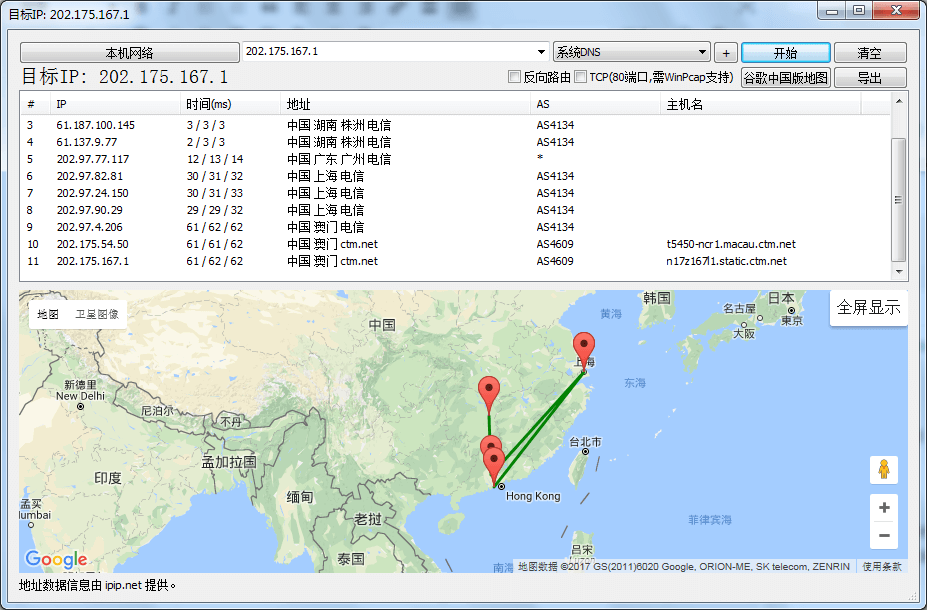The width and height of the screenshot is (927, 610).
Task: Click the pegman street-view icon on the map
Action: tap(883, 469)
